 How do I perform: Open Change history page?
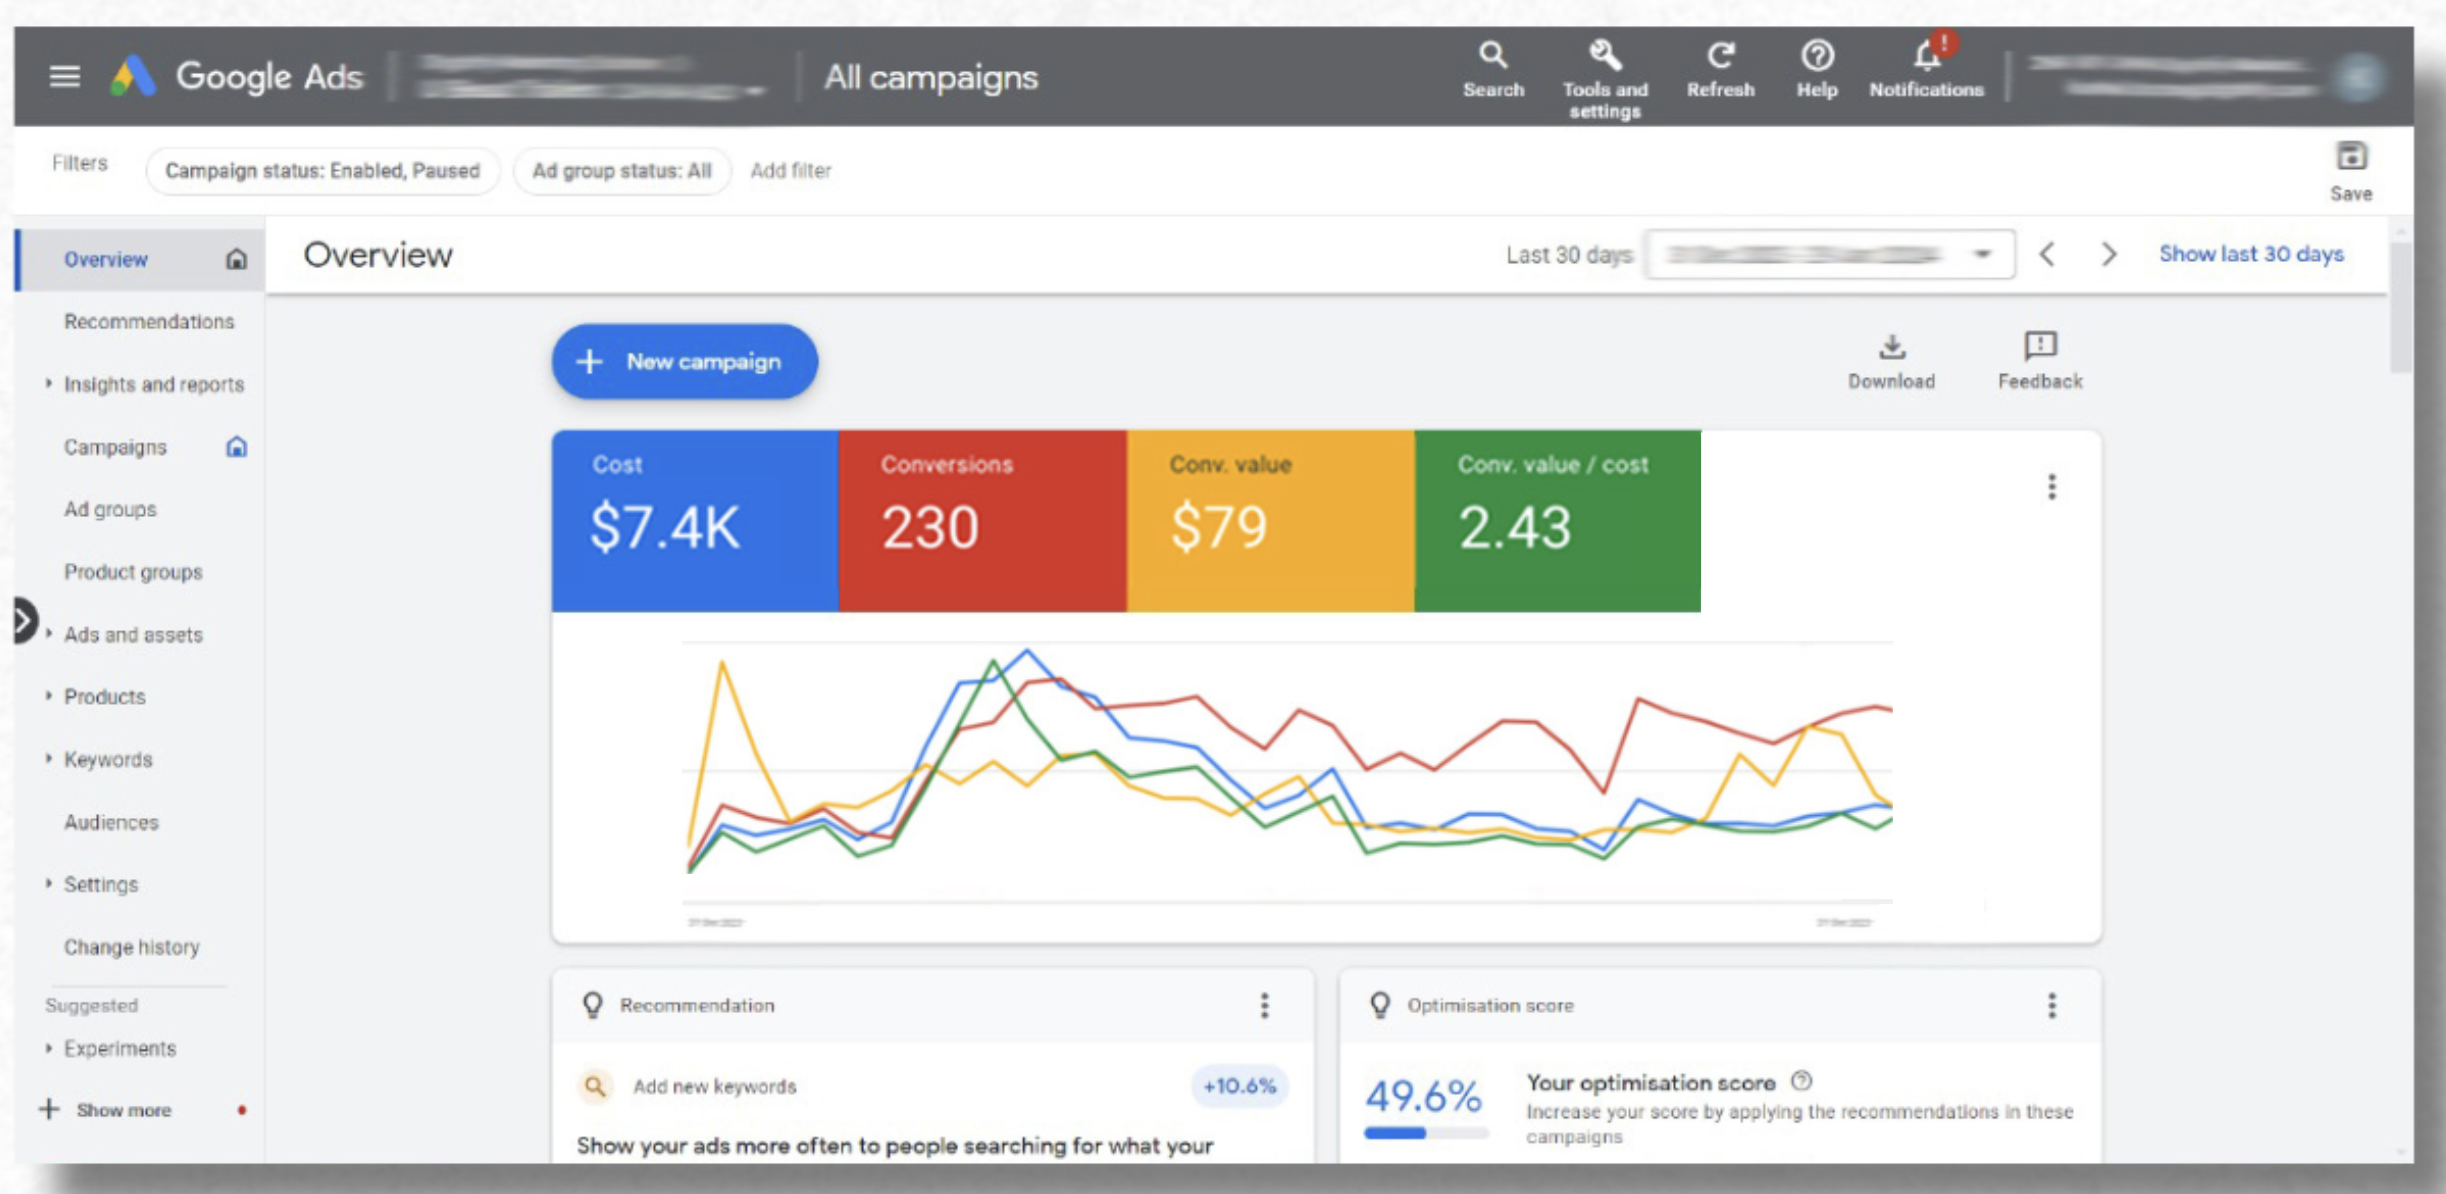[131, 947]
